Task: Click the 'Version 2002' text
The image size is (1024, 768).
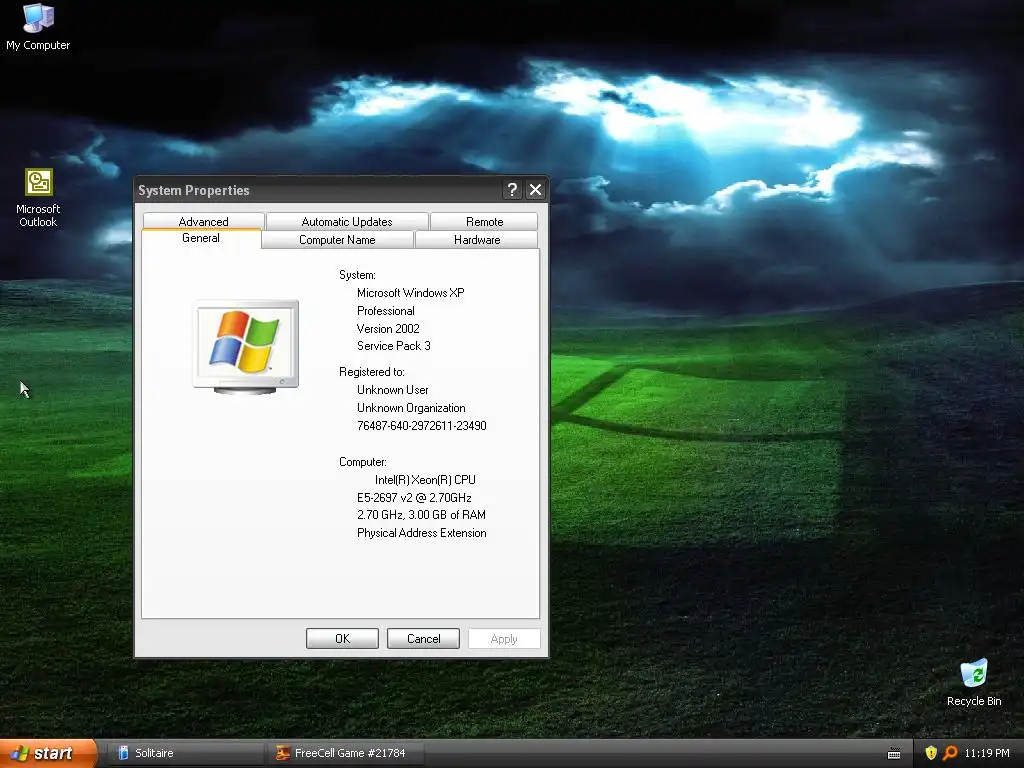Action: pos(388,328)
